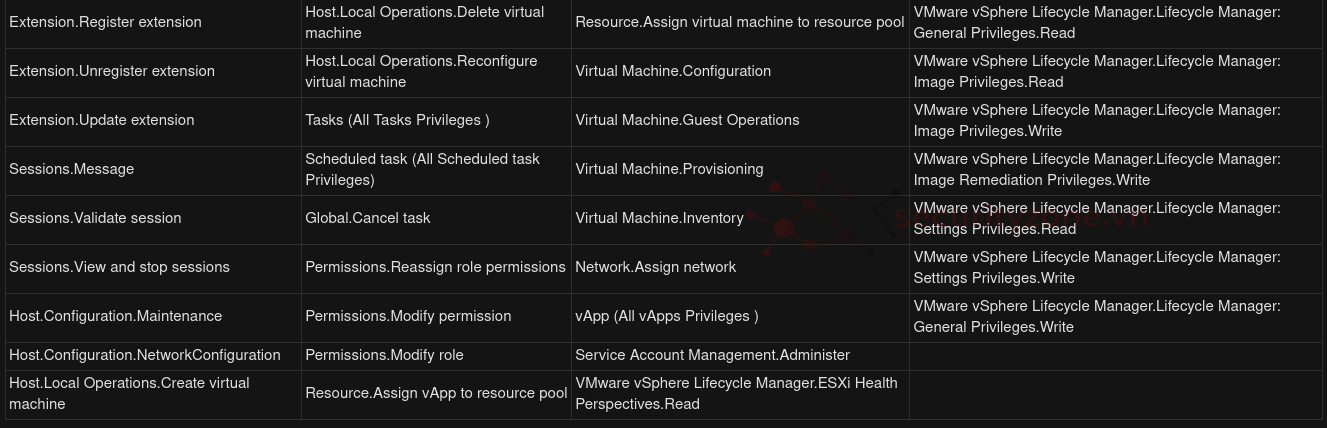Select the Permissions.Modify permission cell
Viewport: 1327px width, 428px height.
point(408,316)
